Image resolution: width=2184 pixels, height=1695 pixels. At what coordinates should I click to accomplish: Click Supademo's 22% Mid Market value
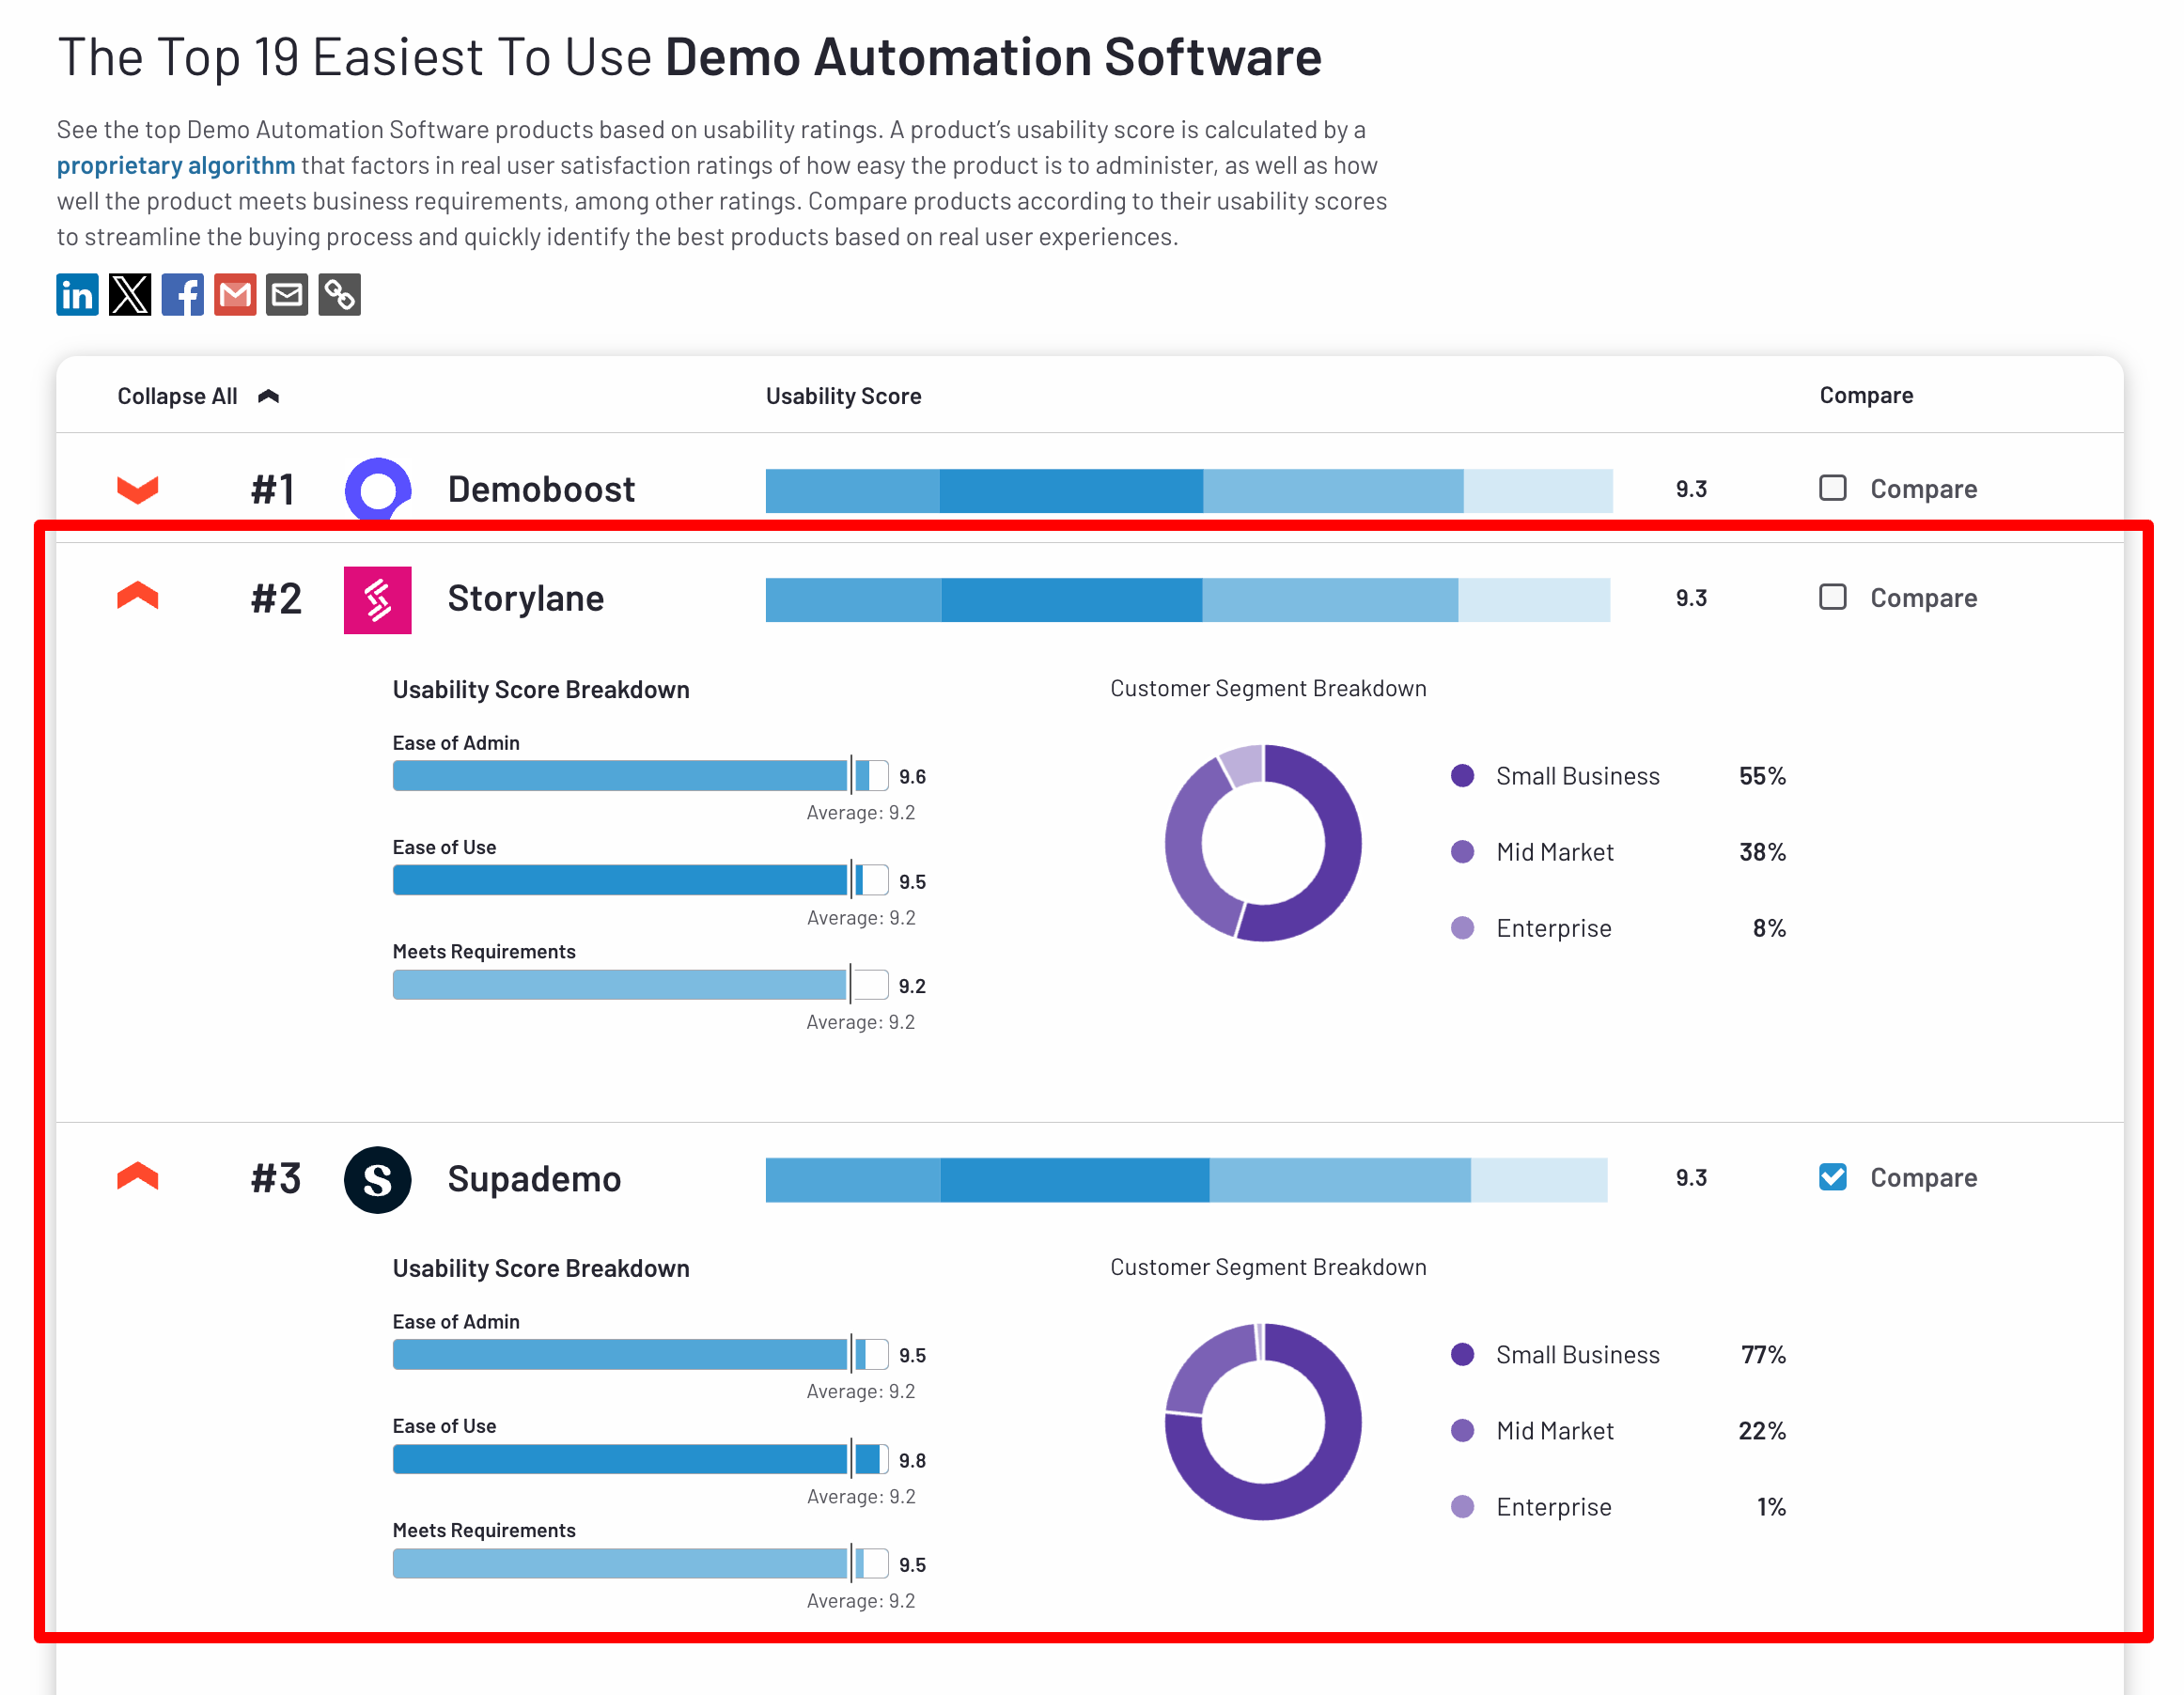coord(1762,1431)
